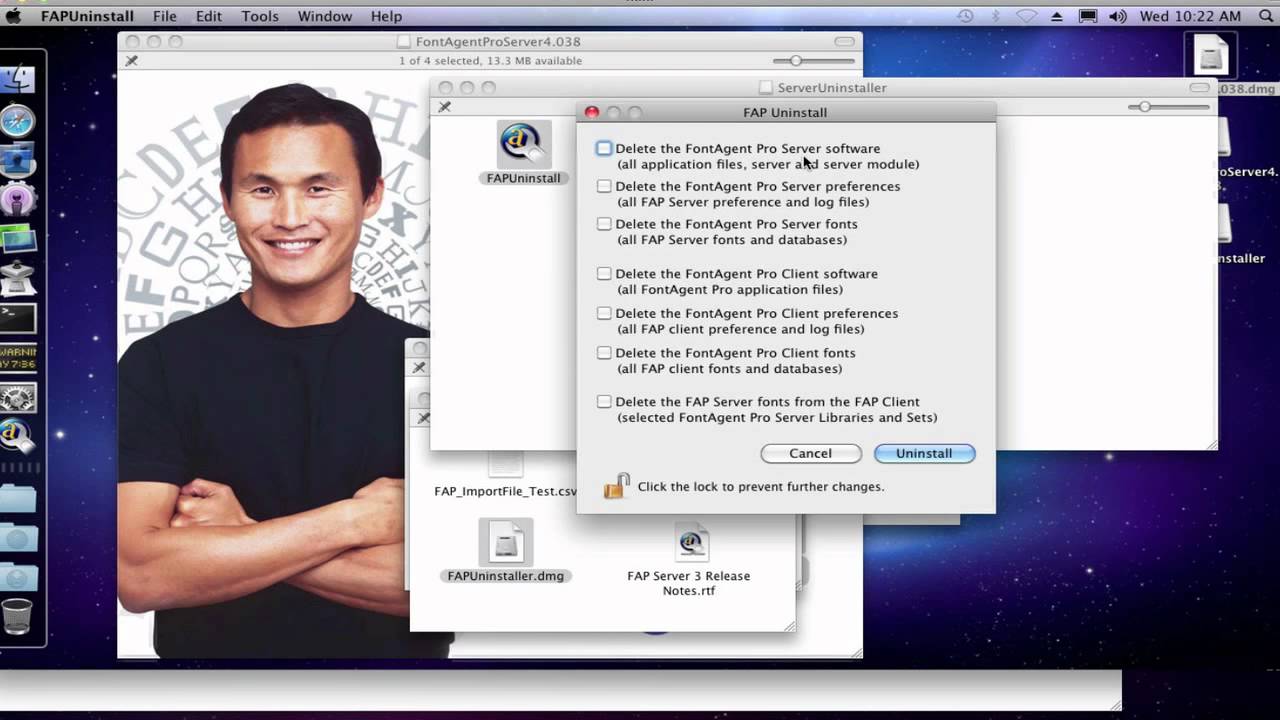Open Finder from the Dock
Screen dimensions: 1280x720
click(18, 81)
